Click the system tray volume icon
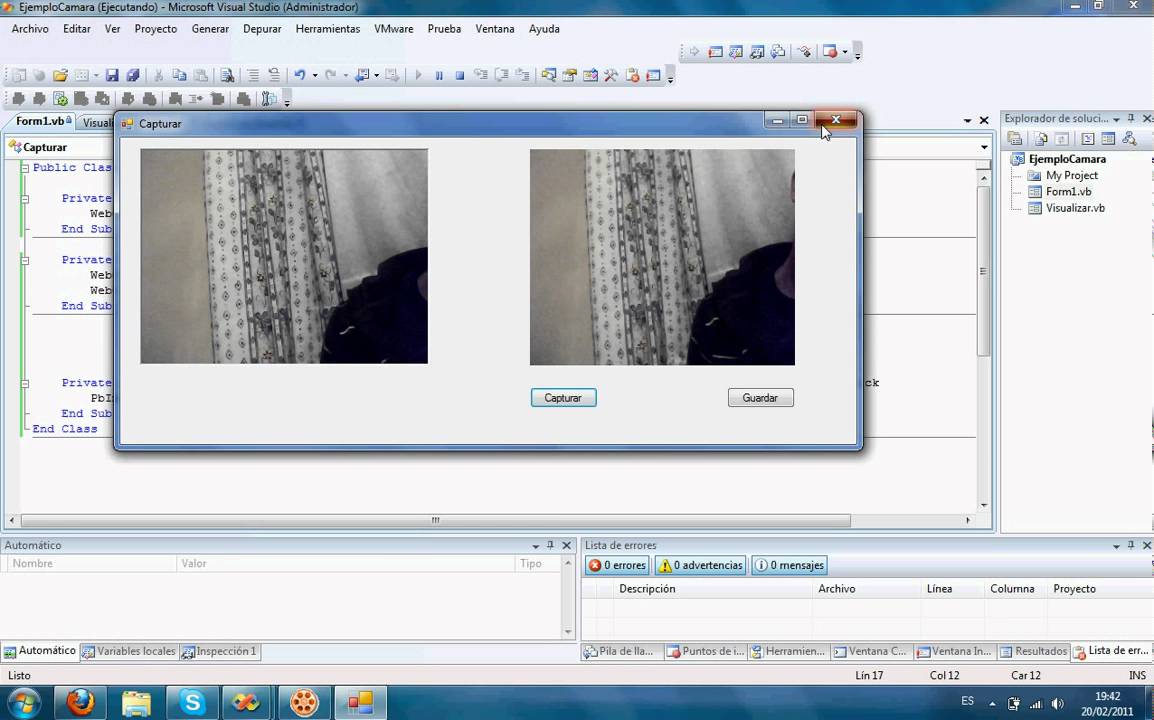 point(1058,703)
